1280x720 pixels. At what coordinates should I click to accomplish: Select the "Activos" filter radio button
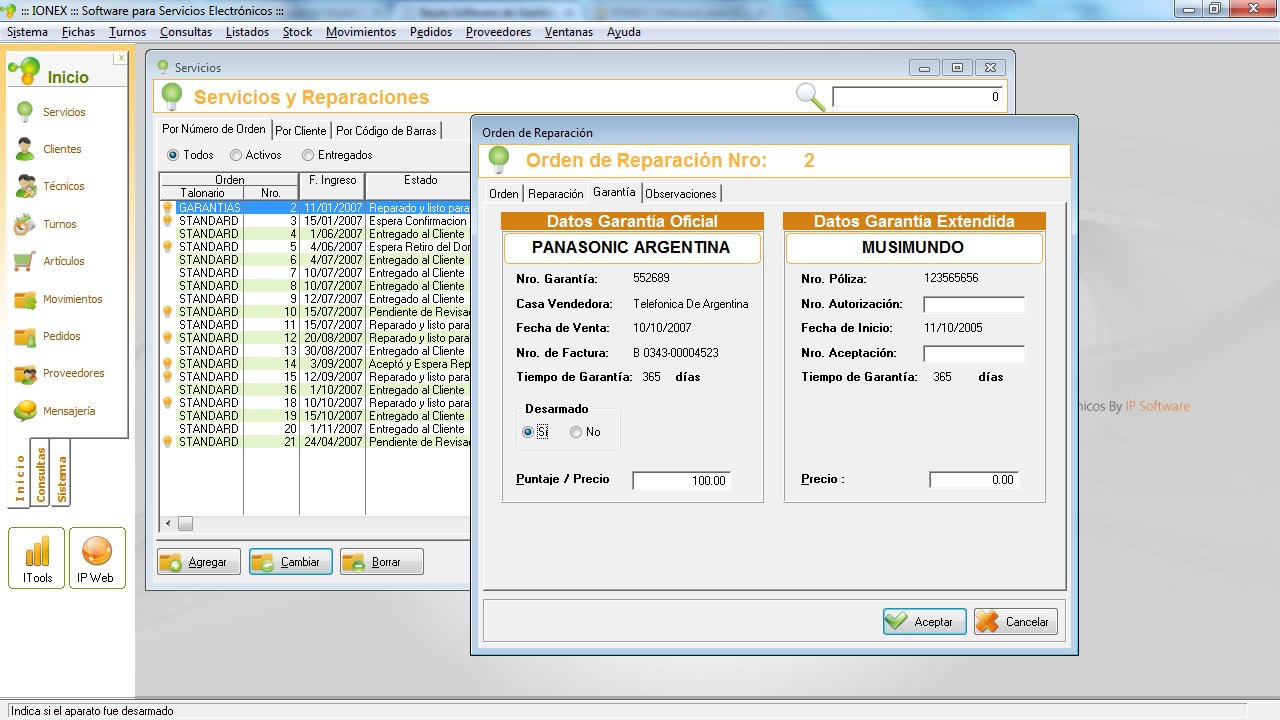click(236, 155)
